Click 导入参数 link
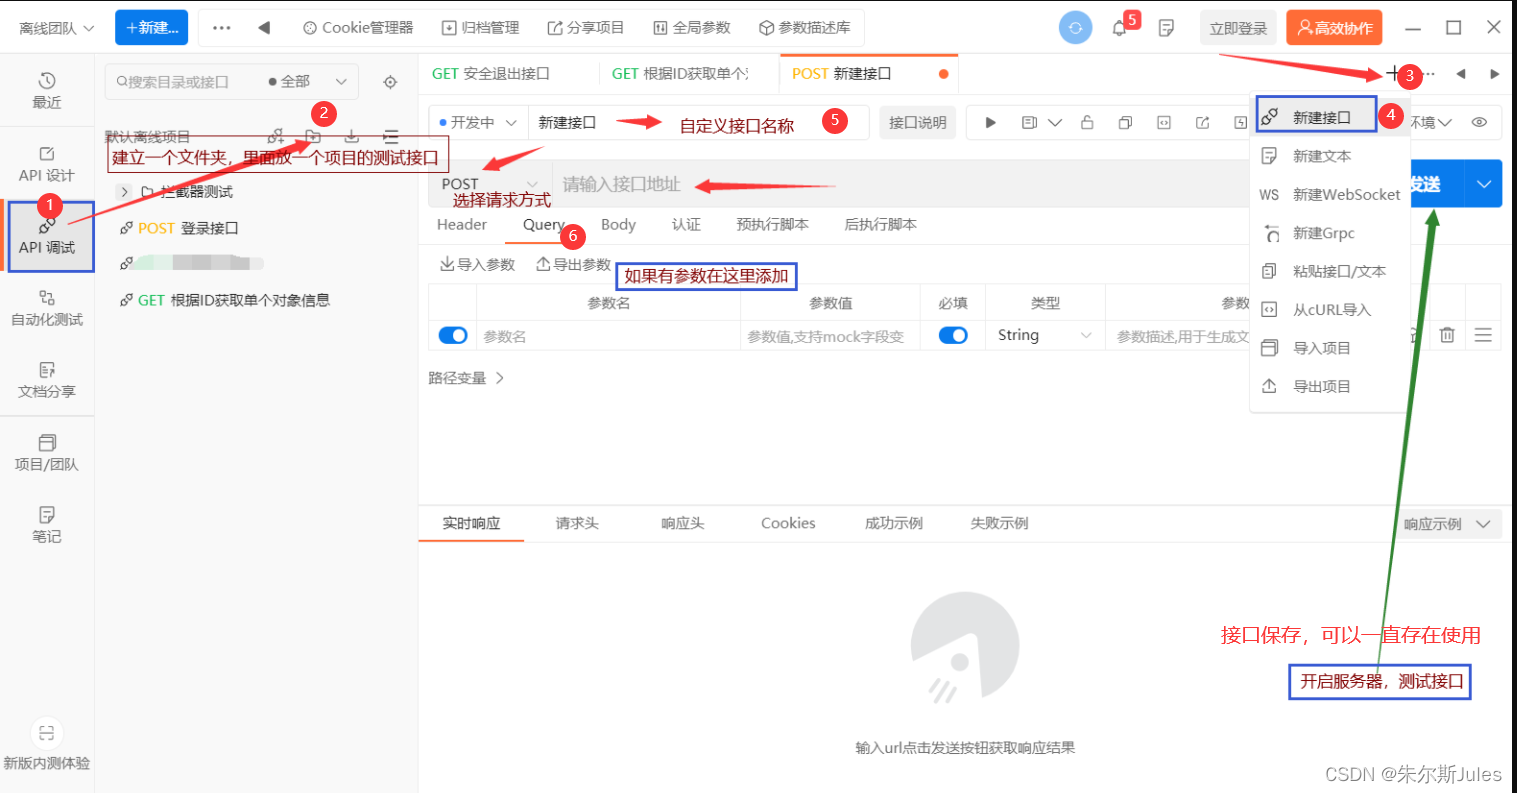The width and height of the screenshot is (1517, 793). pos(477,265)
